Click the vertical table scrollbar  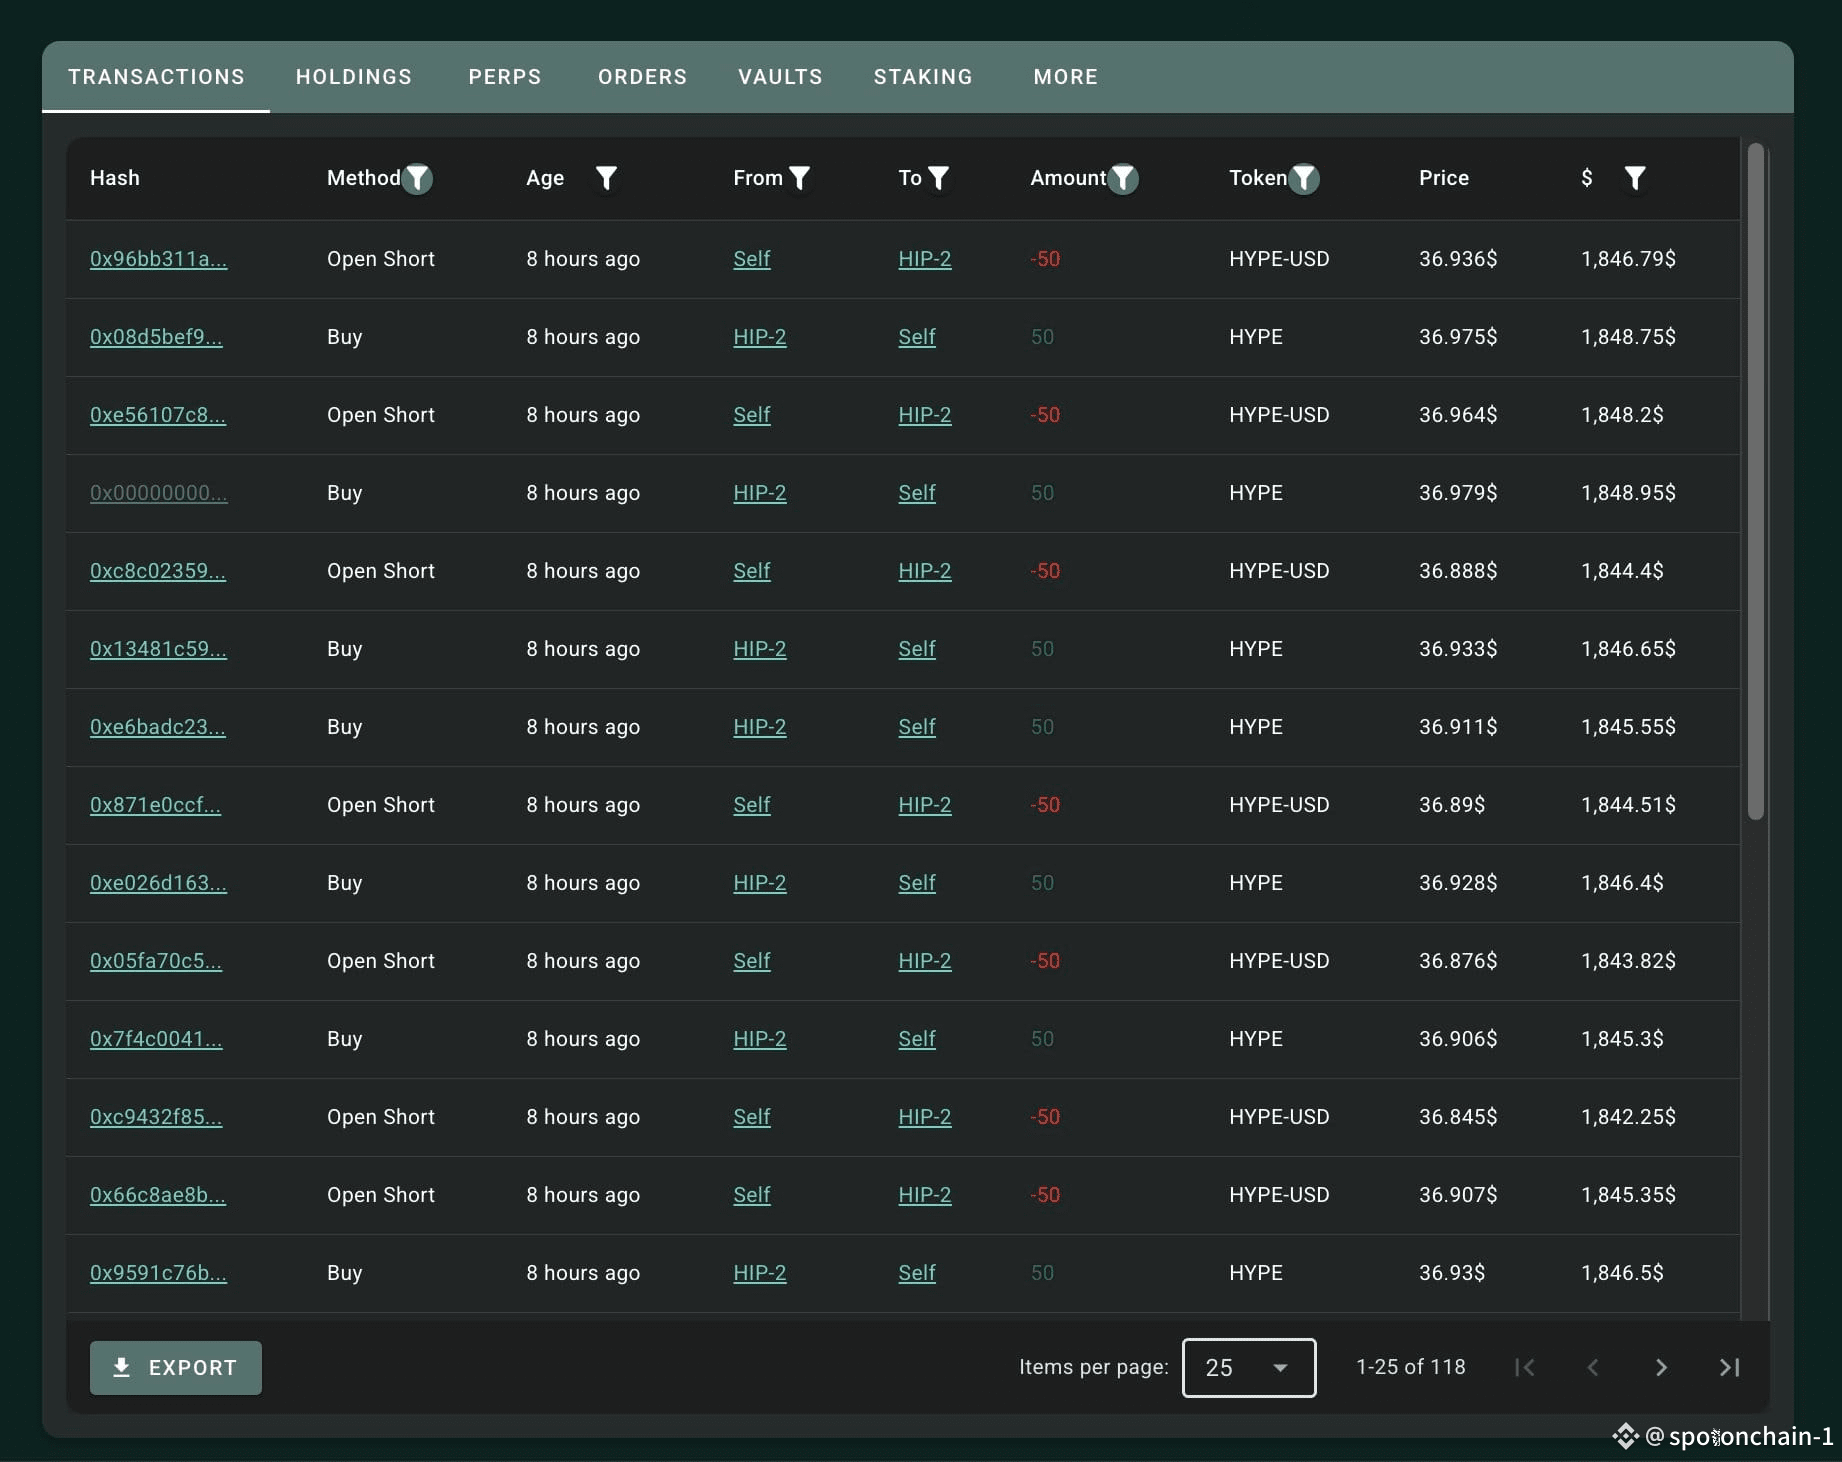pyautogui.click(x=1756, y=482)
